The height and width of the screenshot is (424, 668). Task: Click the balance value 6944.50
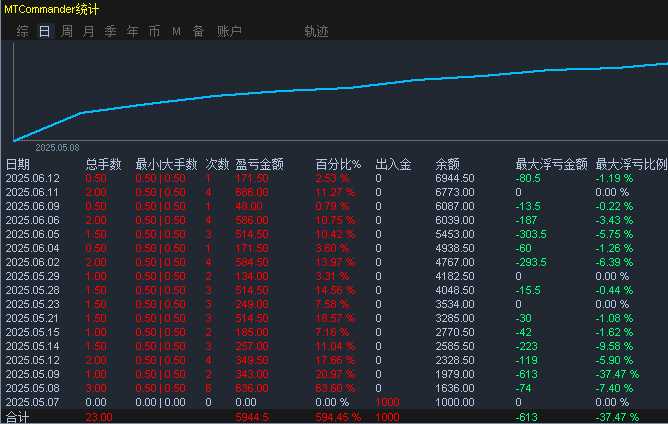455,178
